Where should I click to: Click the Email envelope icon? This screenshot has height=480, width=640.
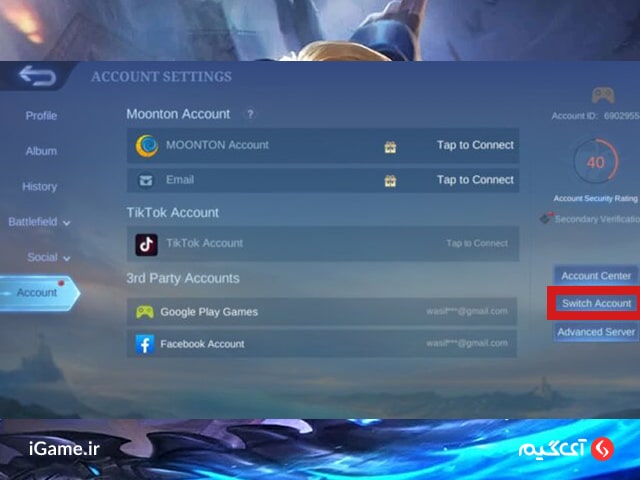pyautogui.click(x=146, y=180)
